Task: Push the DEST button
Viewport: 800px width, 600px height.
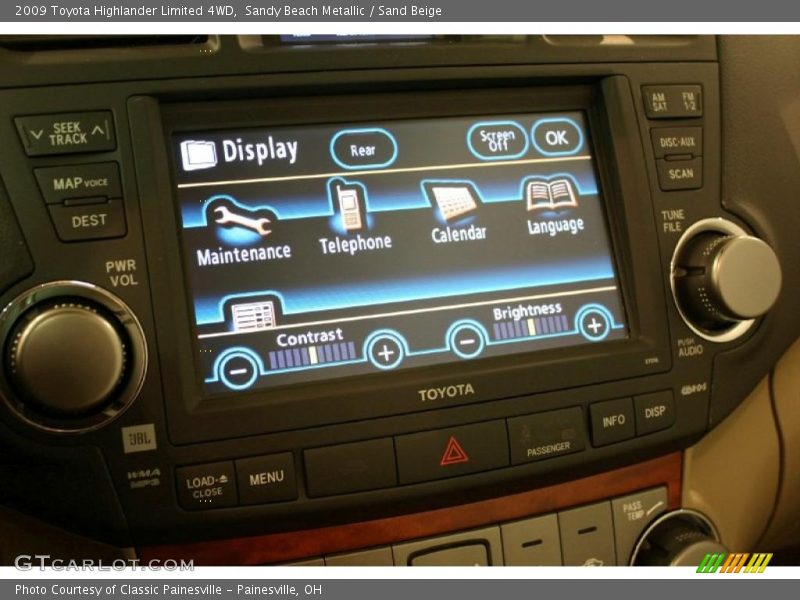Action: [x=89, y=221]
